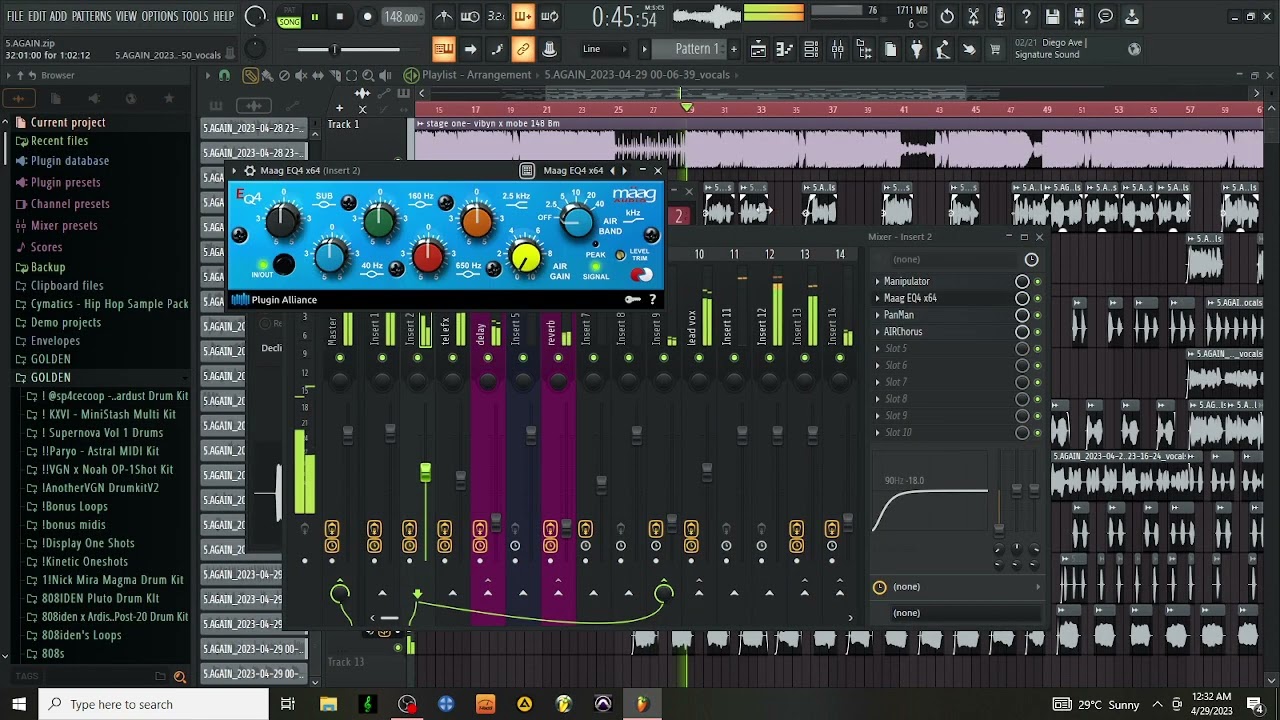Screen dimensions: 1280x720
Task: Open the Plugin database folder
Action: click(69, 160)
